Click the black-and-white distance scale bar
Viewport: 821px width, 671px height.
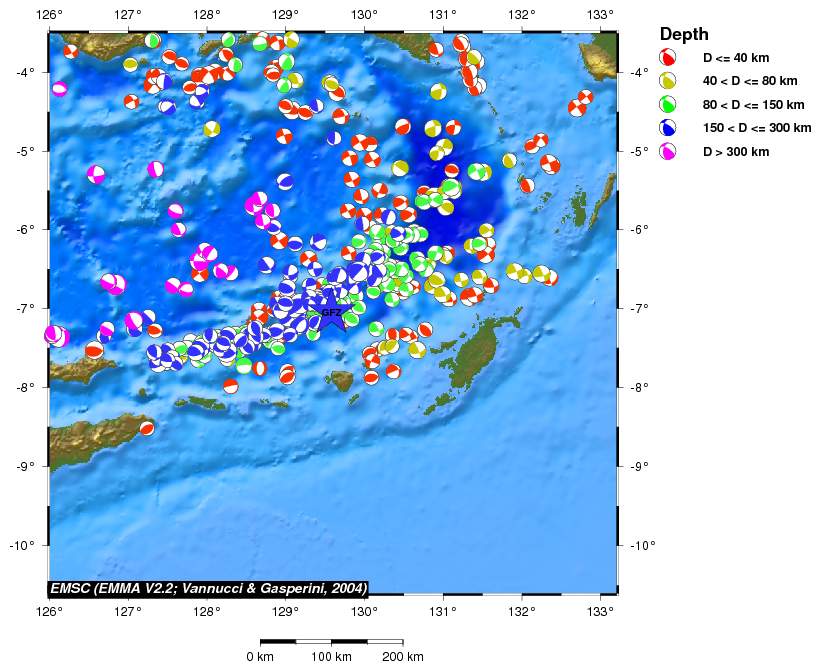tap(331, 641)
